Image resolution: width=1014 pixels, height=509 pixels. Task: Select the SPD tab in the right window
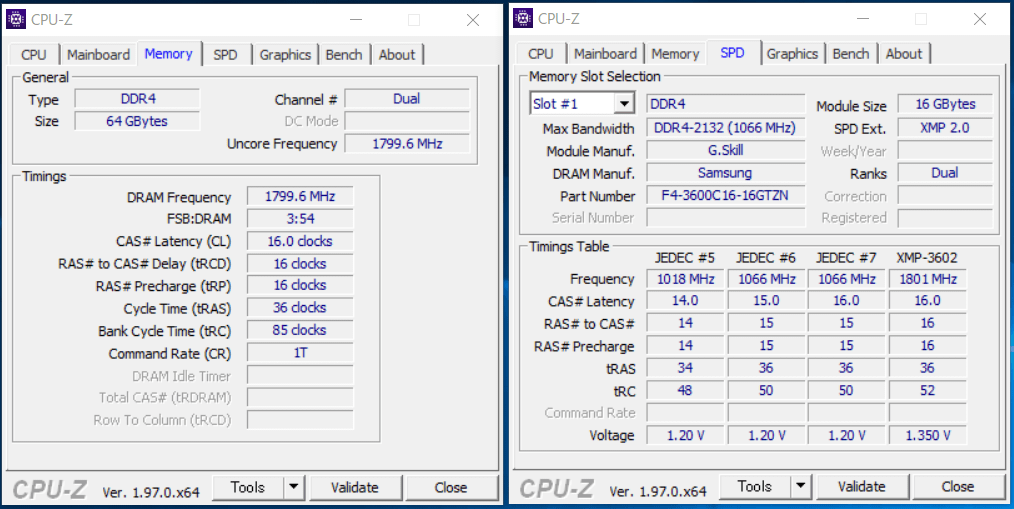(x=732, y=53)
